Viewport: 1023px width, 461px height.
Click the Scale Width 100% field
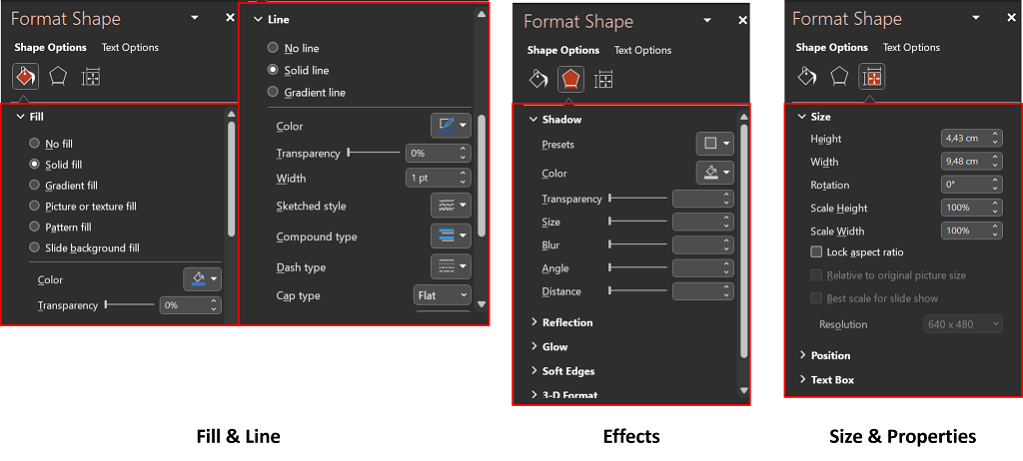(971, 230)
